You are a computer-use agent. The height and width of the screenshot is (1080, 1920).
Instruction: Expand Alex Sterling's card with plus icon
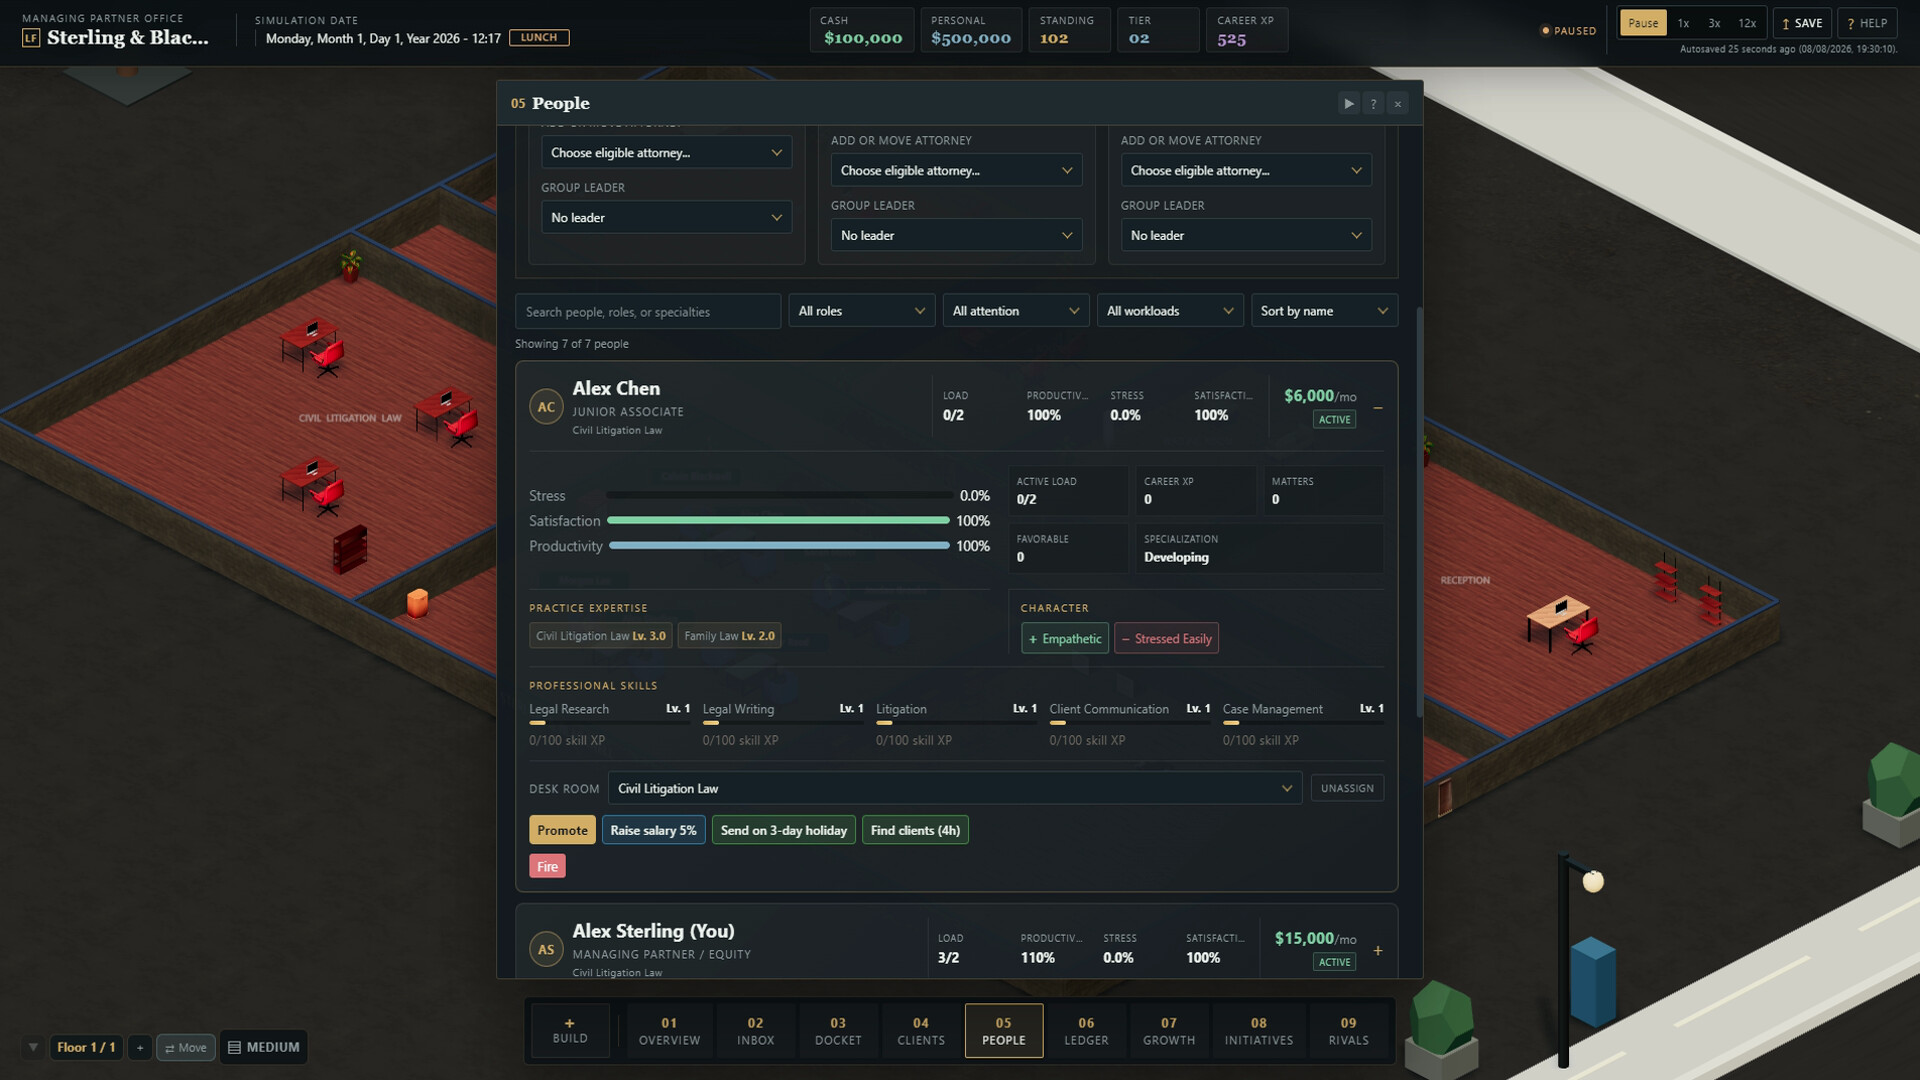(x=1378, y=950)
